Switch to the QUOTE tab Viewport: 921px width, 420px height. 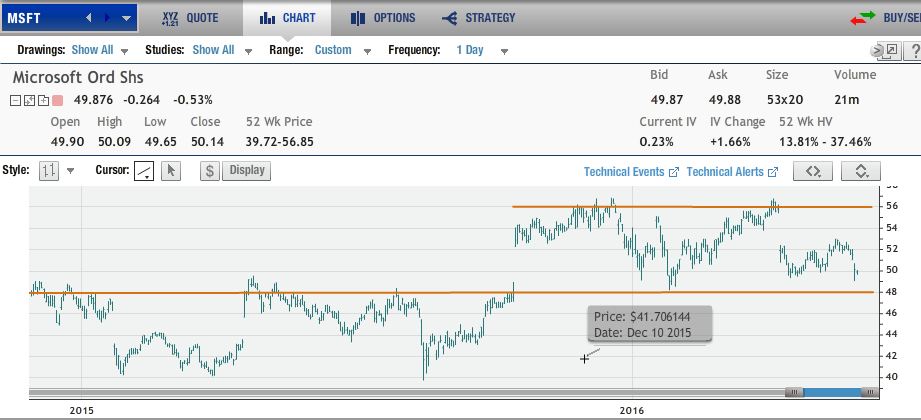pos(190,18)
